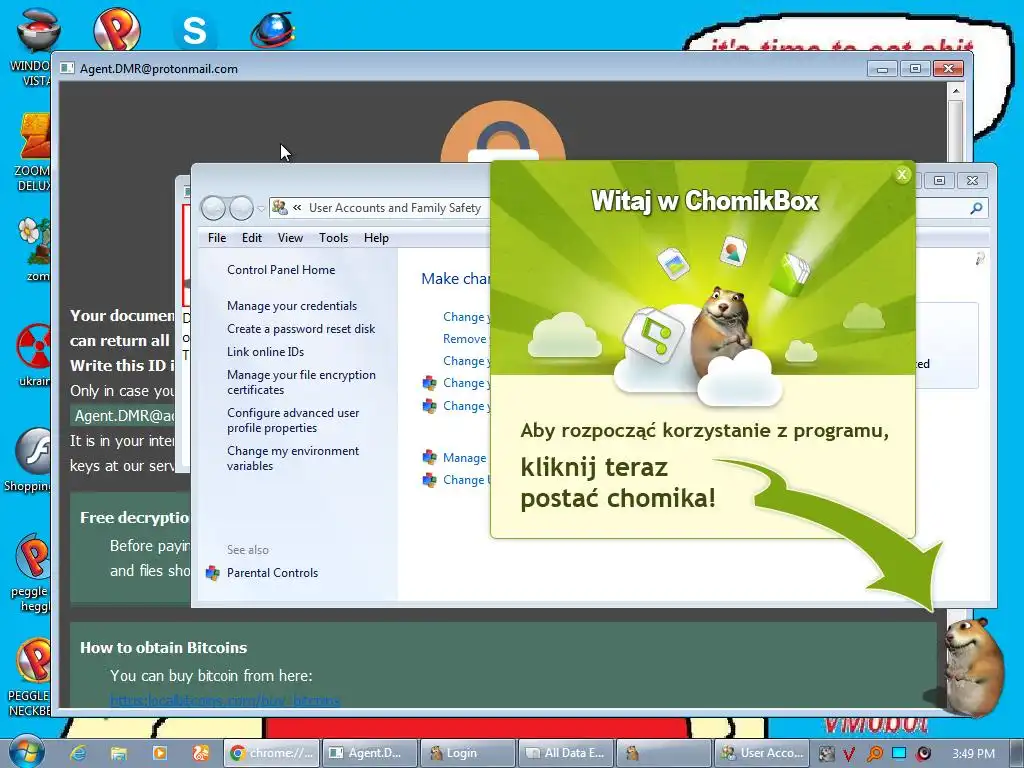Viewport: 1024px width, 768px height.
Task: Open the Help menu in Control Panel
Action: [376, 238]
